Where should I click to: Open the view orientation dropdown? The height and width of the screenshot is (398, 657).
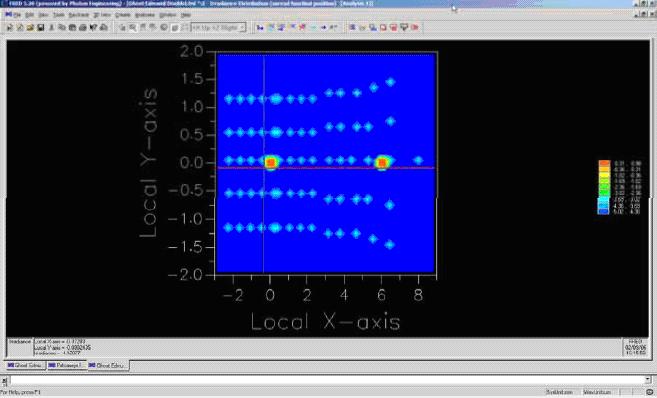coord(218,27)
